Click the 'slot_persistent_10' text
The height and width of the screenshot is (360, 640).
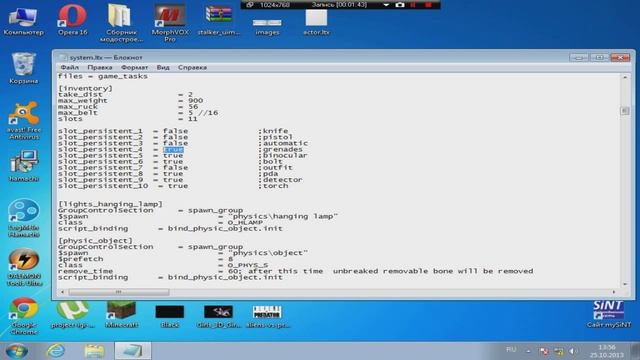(x=103, y=186)
